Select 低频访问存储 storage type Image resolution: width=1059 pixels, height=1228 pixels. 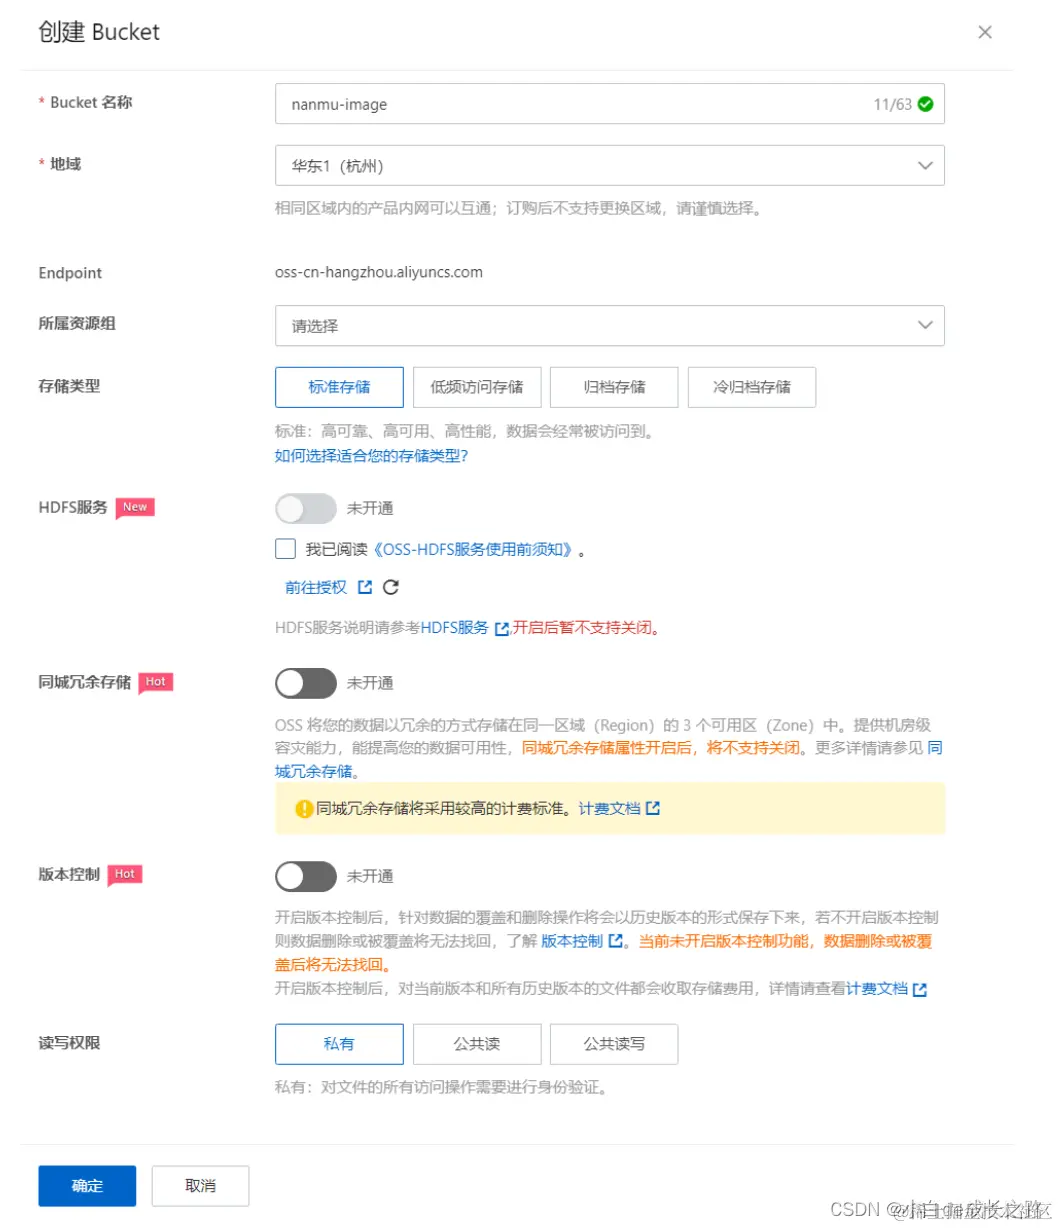tap(477, 387)
